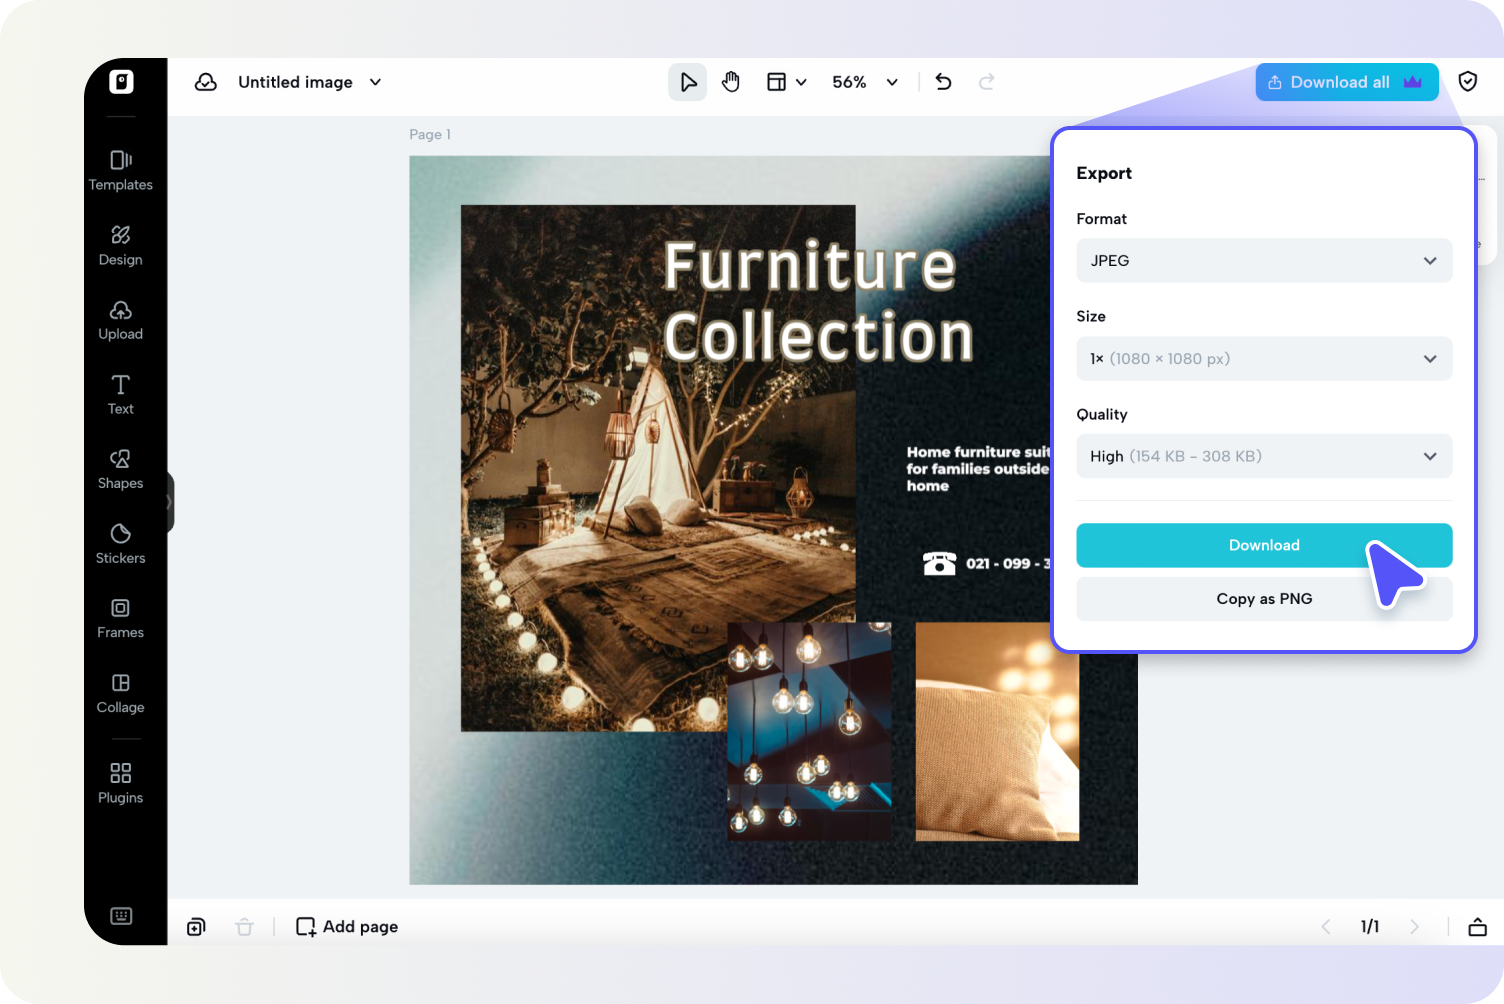Expand the Quality High dropdown
Viewport: 1504px width, 1004px height.
pos(1264,456)
